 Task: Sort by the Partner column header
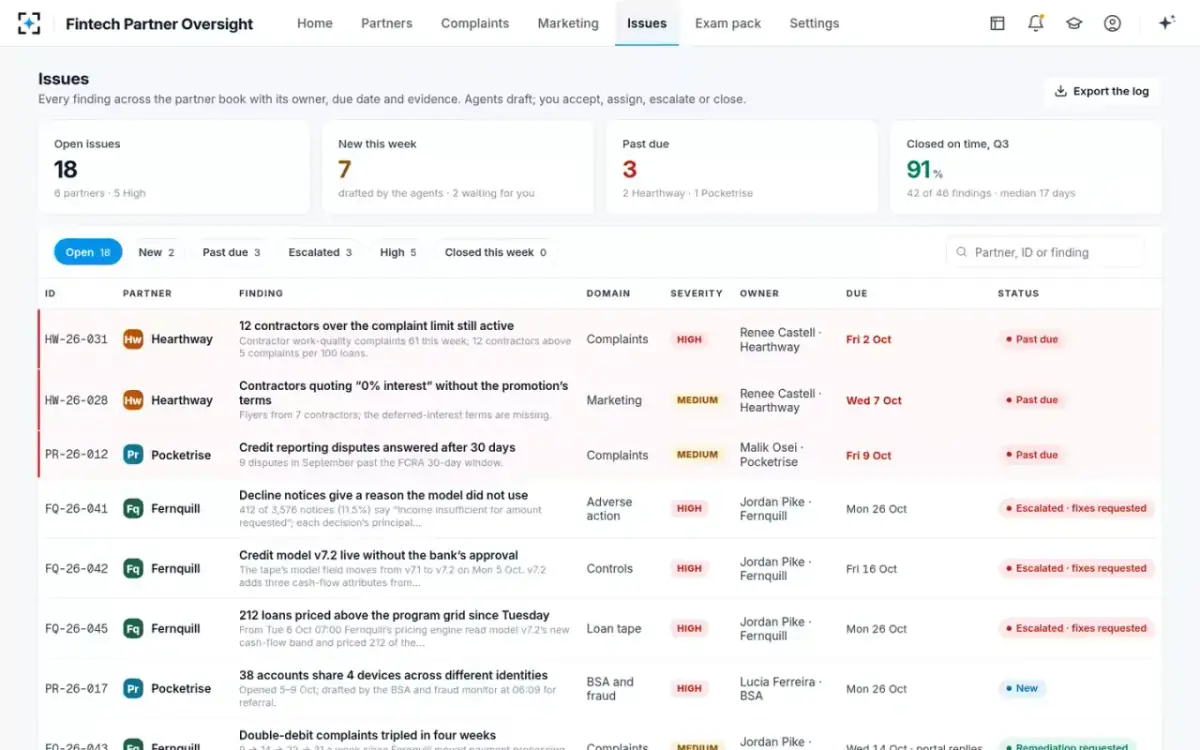[x=147, y=294]
